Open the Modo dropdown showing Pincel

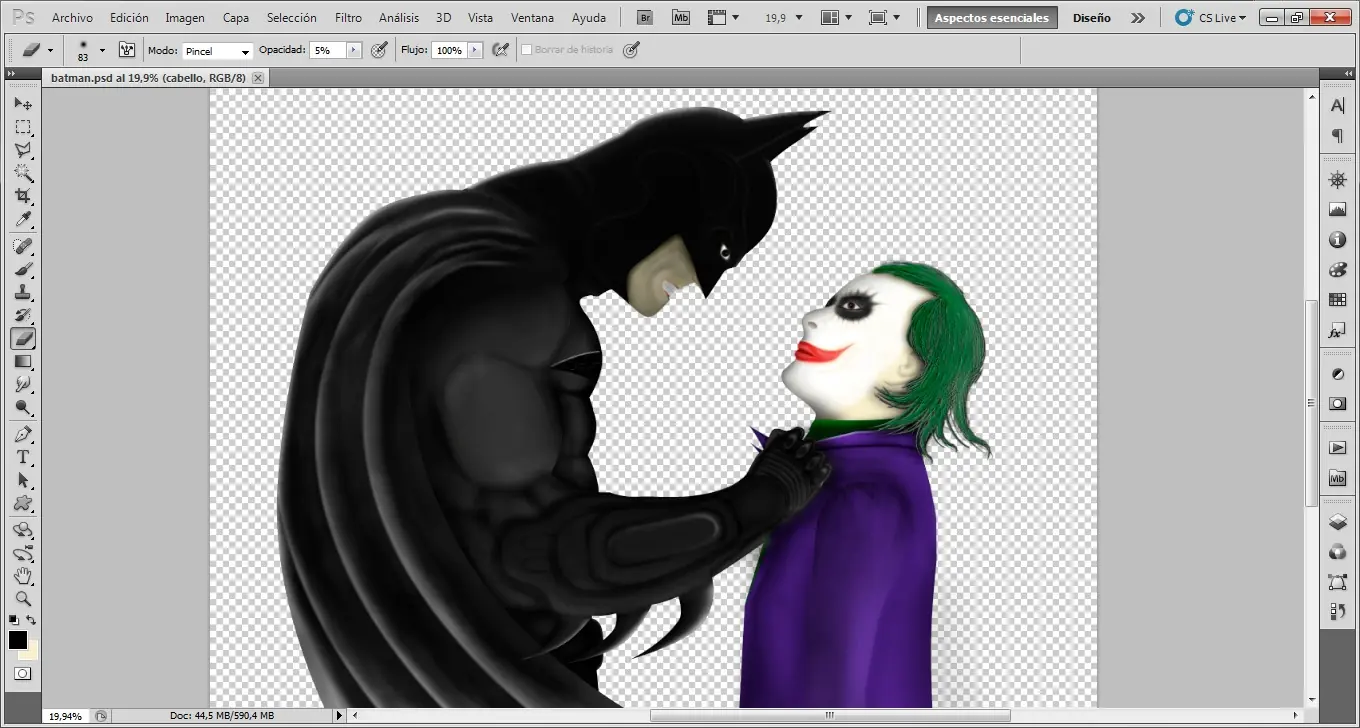point(218,50)
